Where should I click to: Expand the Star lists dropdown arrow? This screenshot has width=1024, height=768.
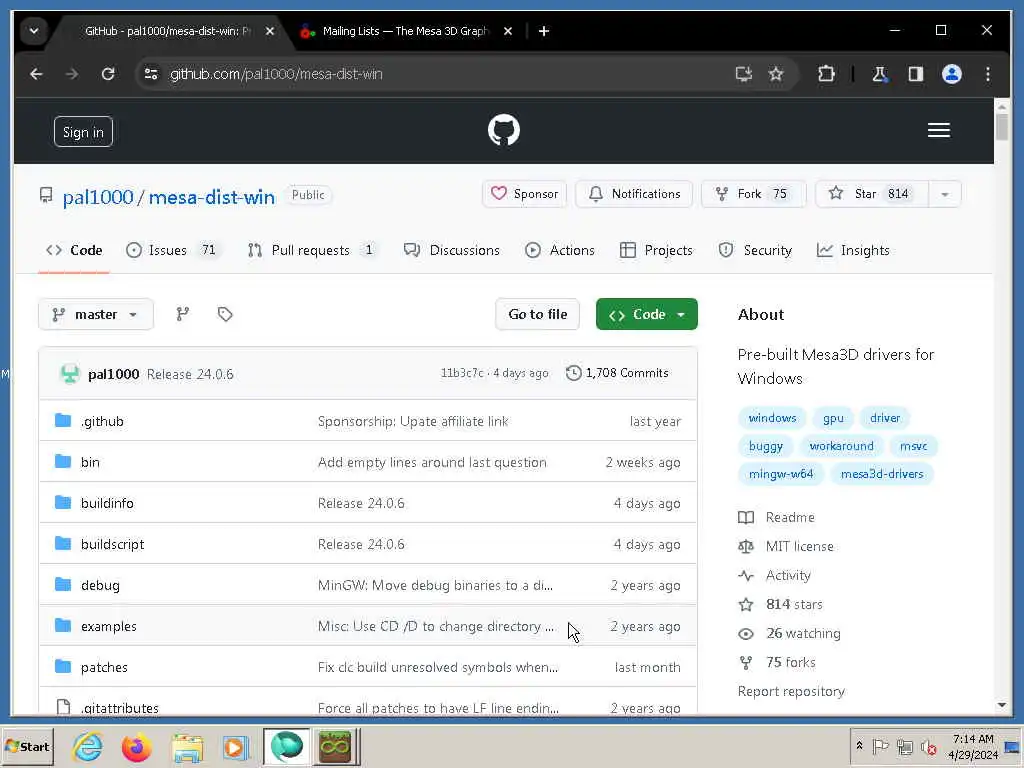[944, 194]
